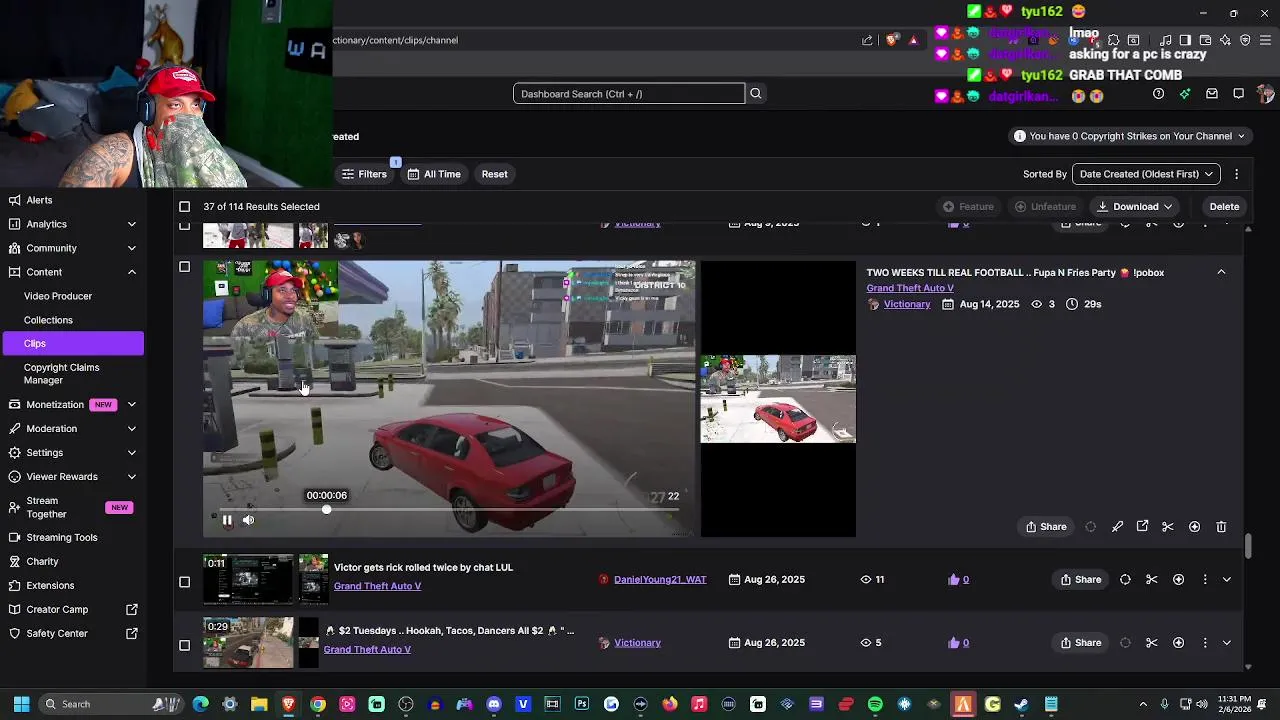Reset the clip filters

pos(494,174)
